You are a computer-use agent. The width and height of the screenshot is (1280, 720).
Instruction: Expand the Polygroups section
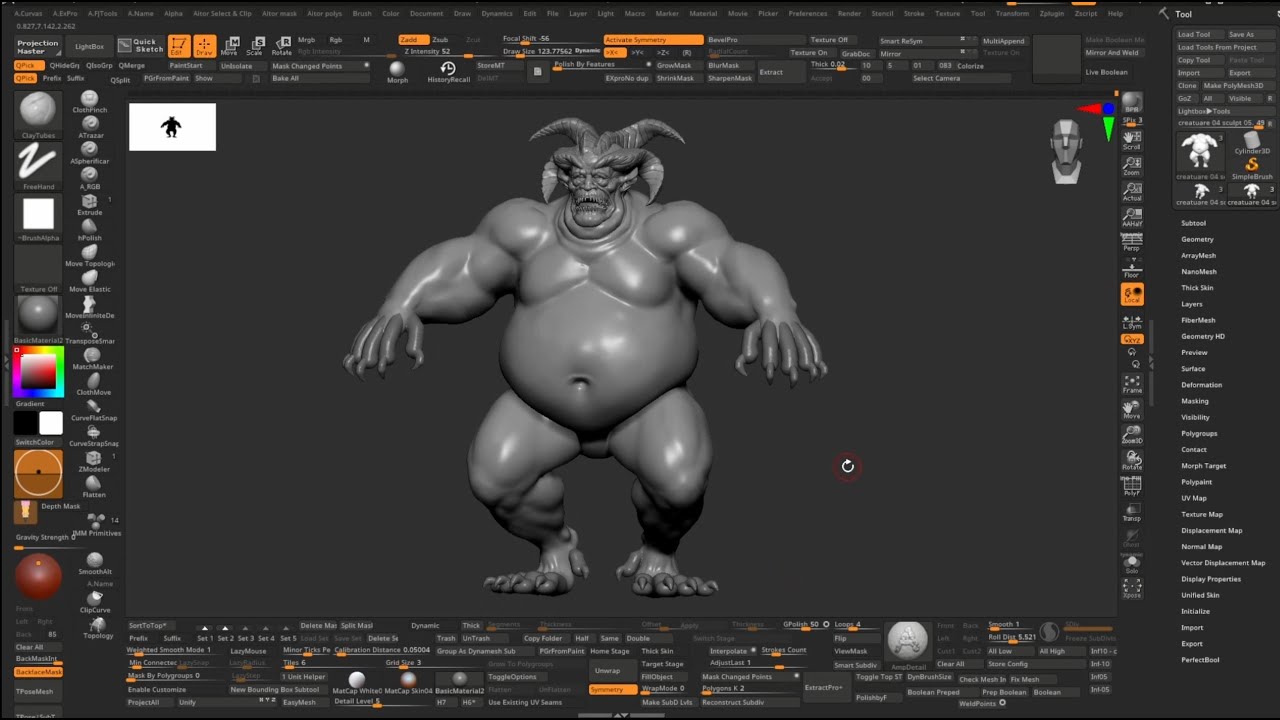pyautogui.click(x=1199, y=433)
